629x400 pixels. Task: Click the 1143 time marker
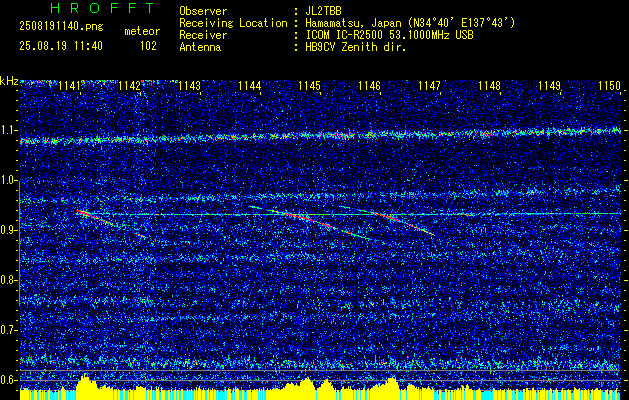[x=190, y=86]
